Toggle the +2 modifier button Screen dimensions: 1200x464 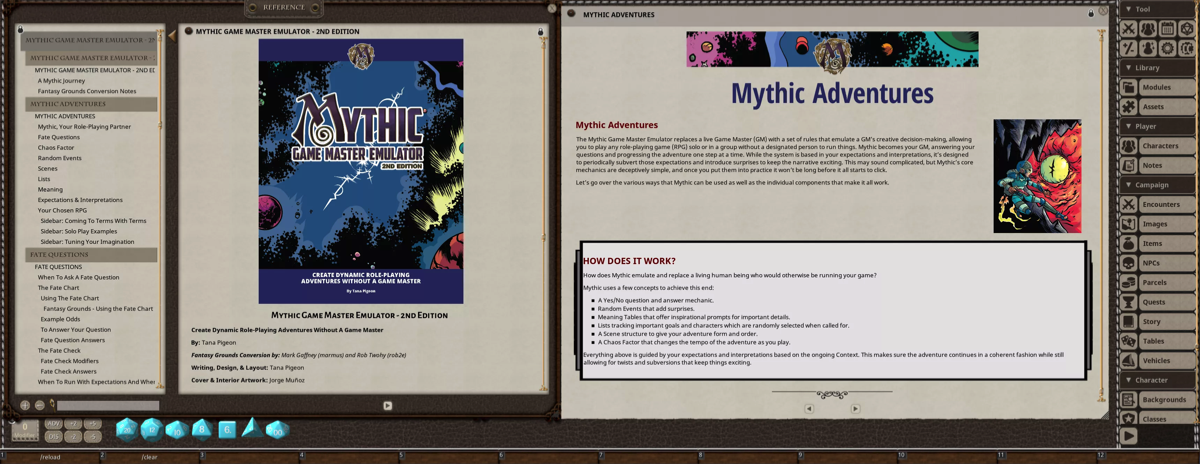(x=73, y=424)
